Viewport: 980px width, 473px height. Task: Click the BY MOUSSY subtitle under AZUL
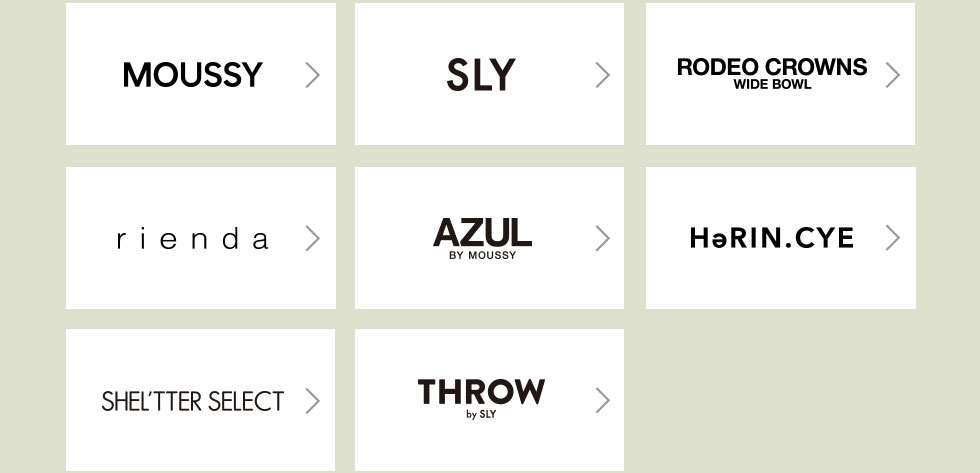coord(483,255)
